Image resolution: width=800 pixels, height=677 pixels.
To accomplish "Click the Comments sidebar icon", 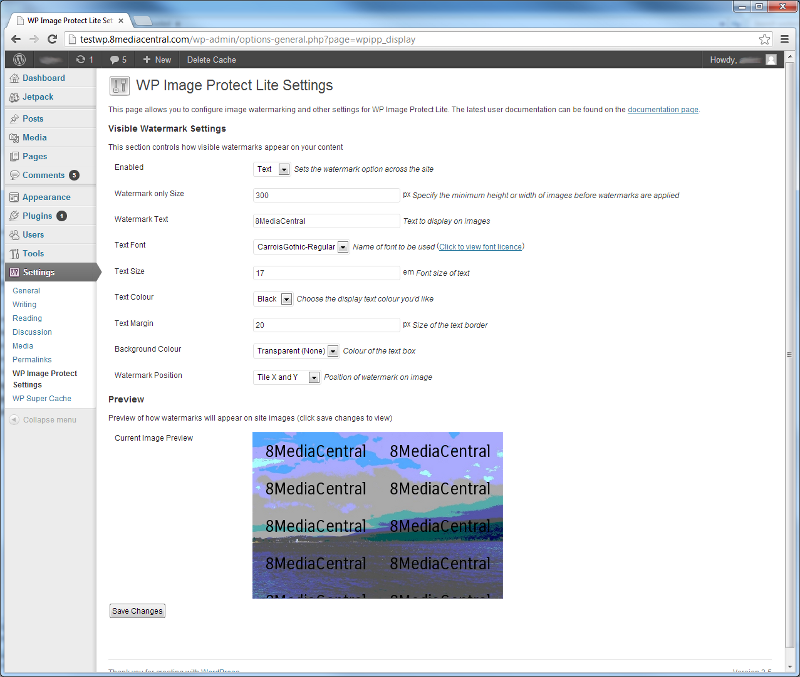I will [14, 175].
